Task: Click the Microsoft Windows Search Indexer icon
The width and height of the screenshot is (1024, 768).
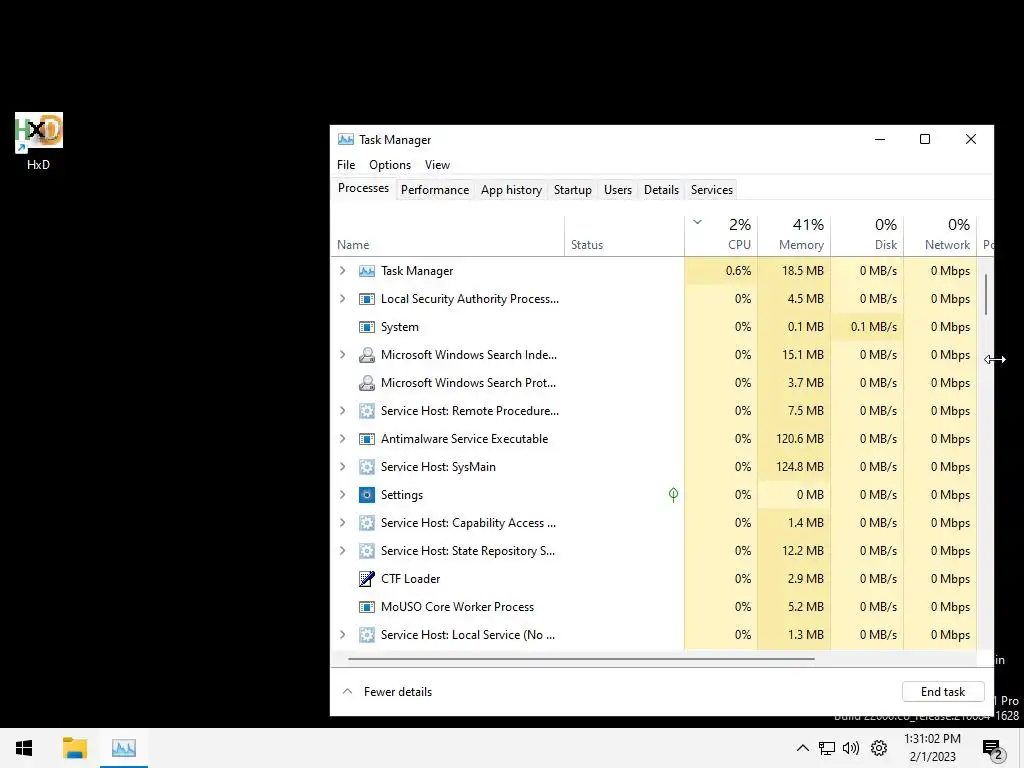Action: click(x=367, y=355)
